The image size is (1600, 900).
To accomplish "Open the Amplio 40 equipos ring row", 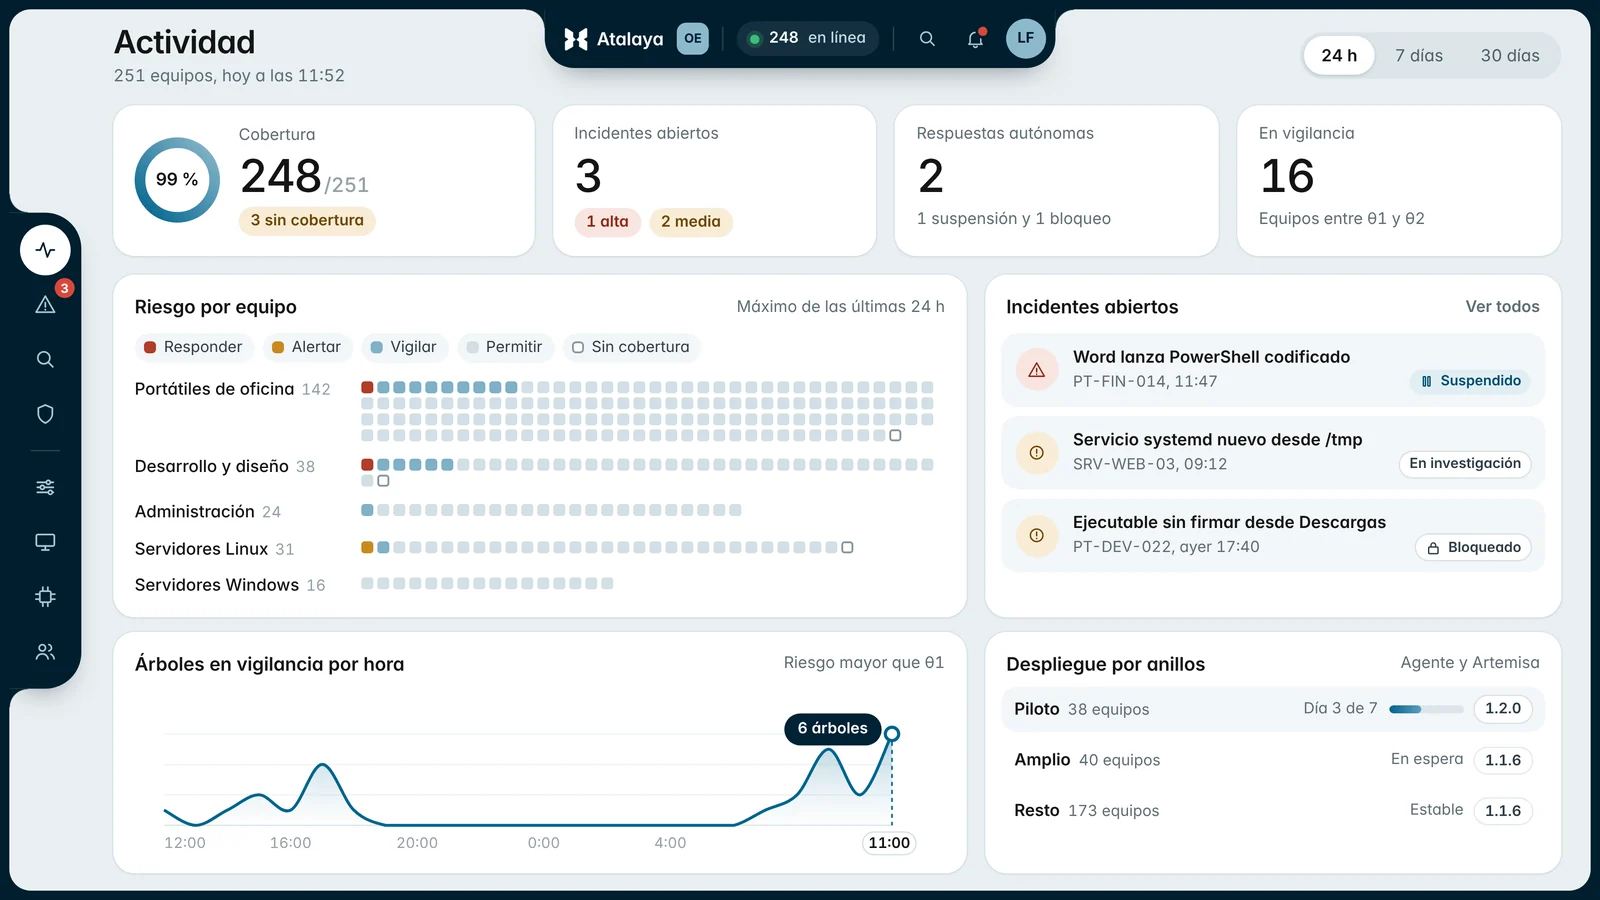I will [1273, 760].
